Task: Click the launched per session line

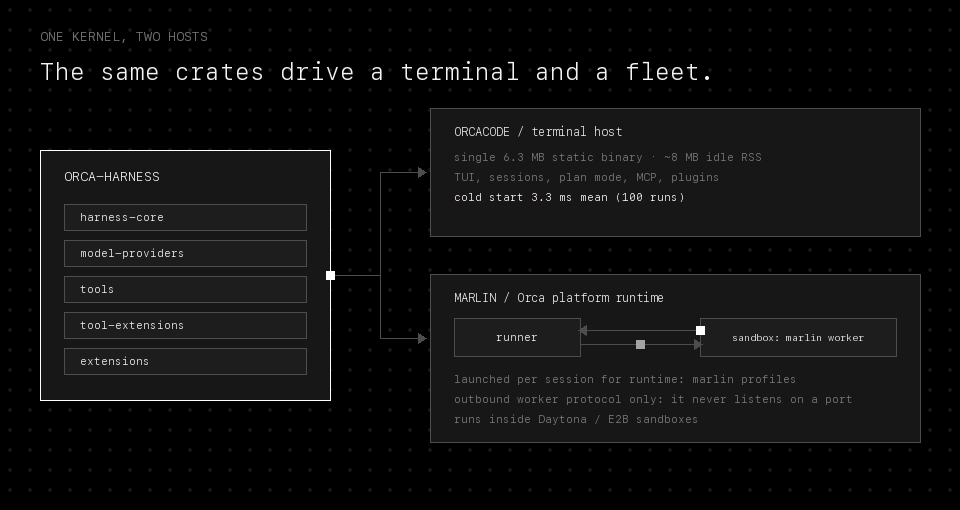Action: click(625, 380)
